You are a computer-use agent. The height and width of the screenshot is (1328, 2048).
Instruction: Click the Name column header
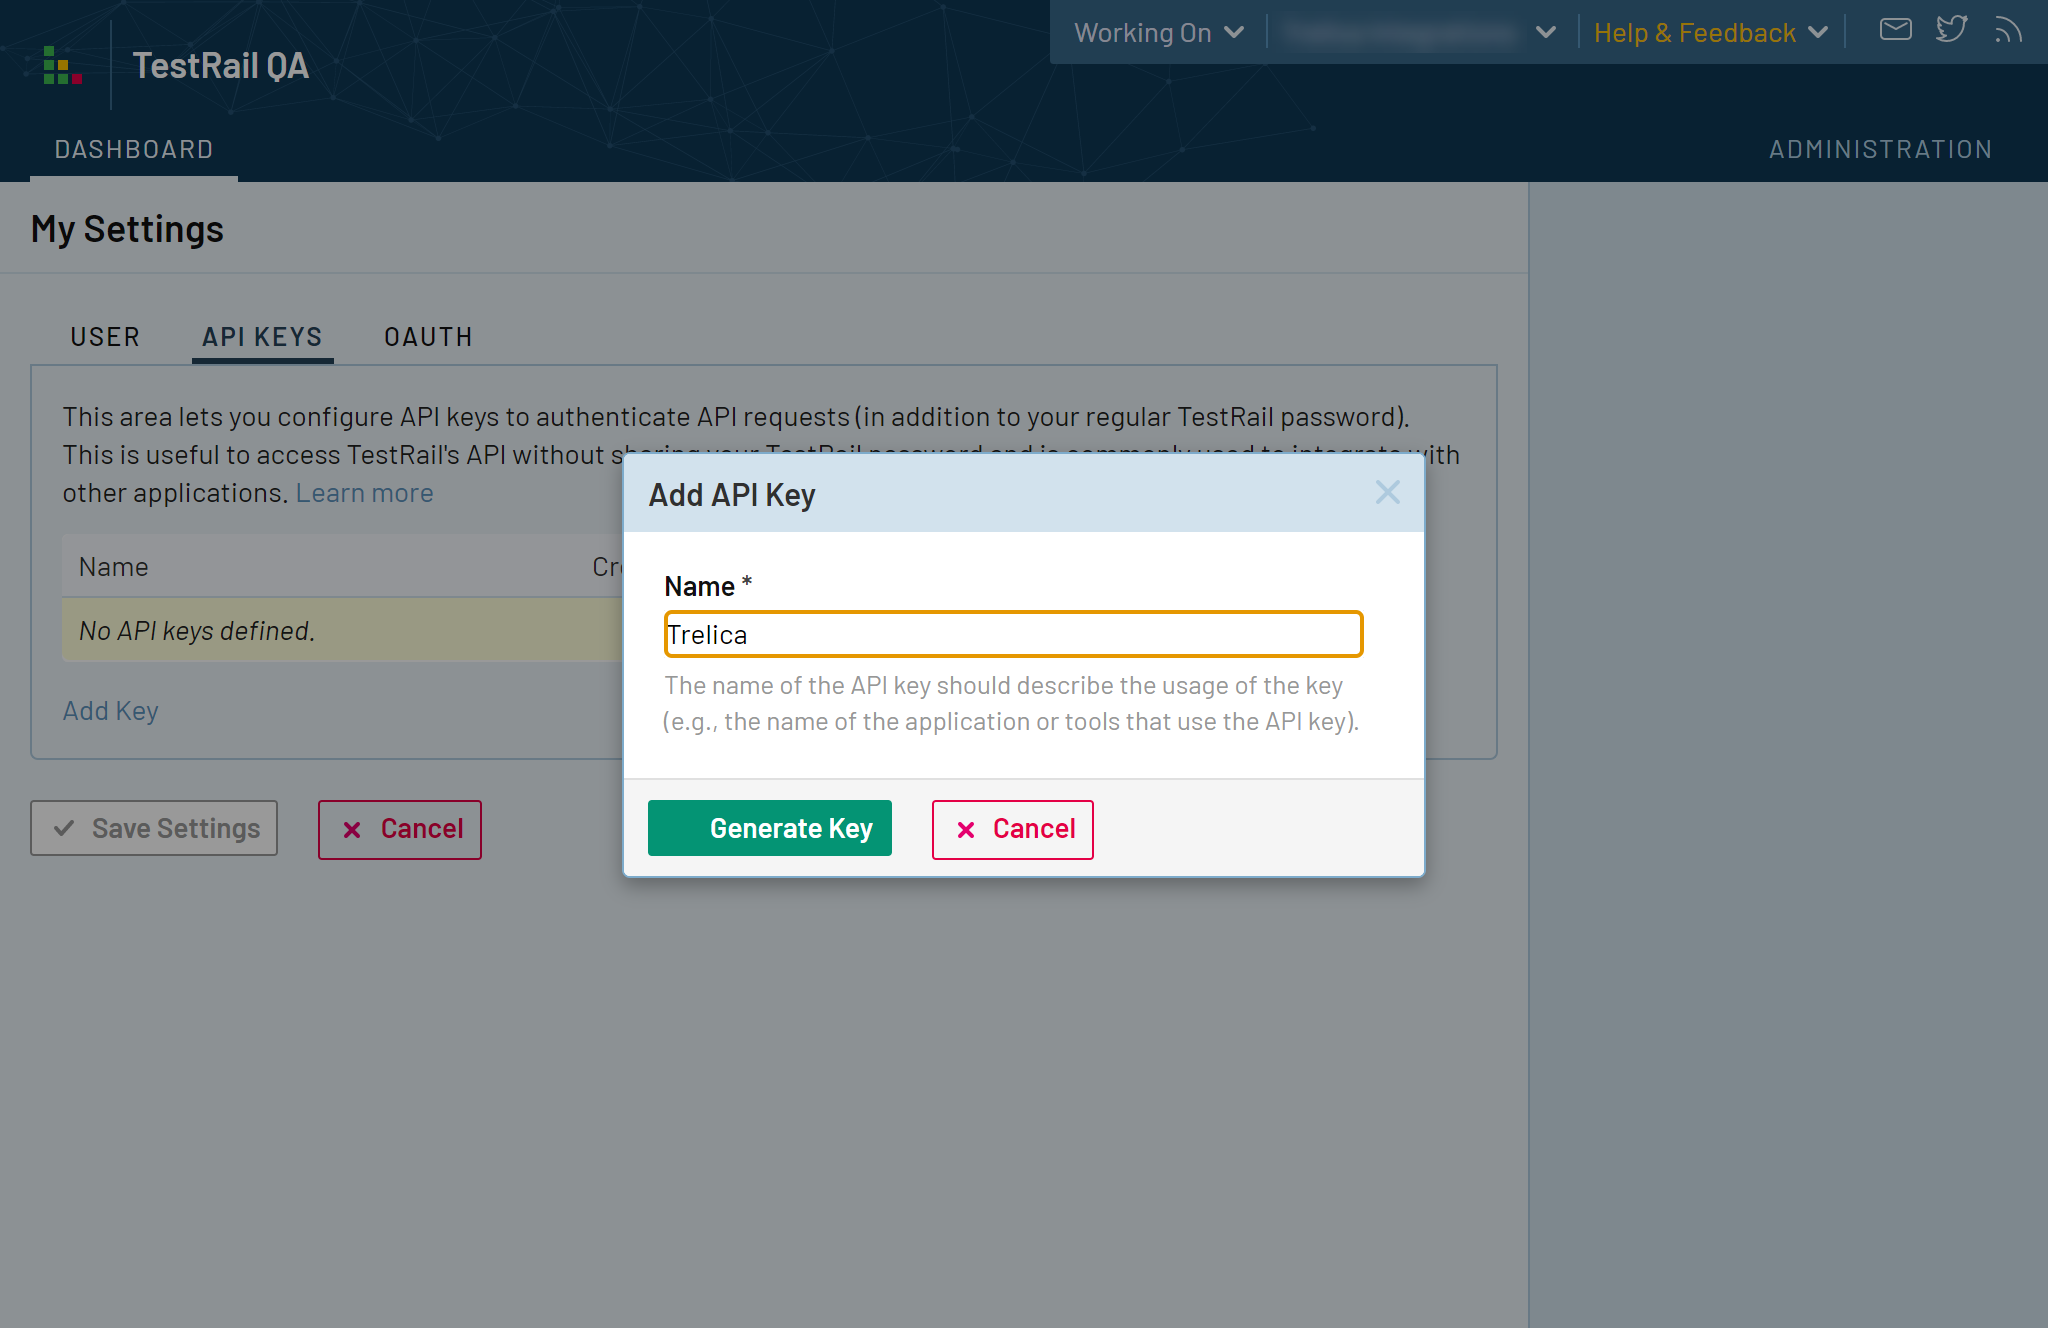[114, 567]
